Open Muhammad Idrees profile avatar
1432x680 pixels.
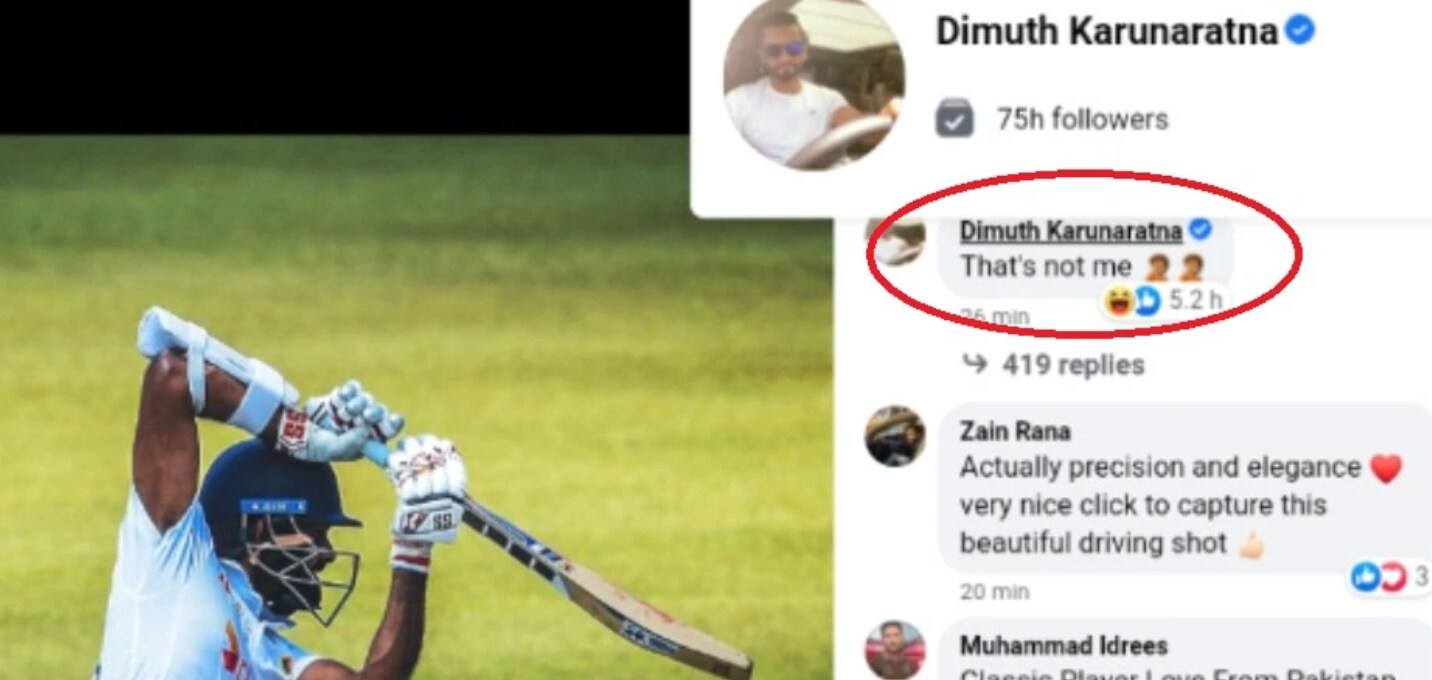pyautogui.click(x=895, y=651)
